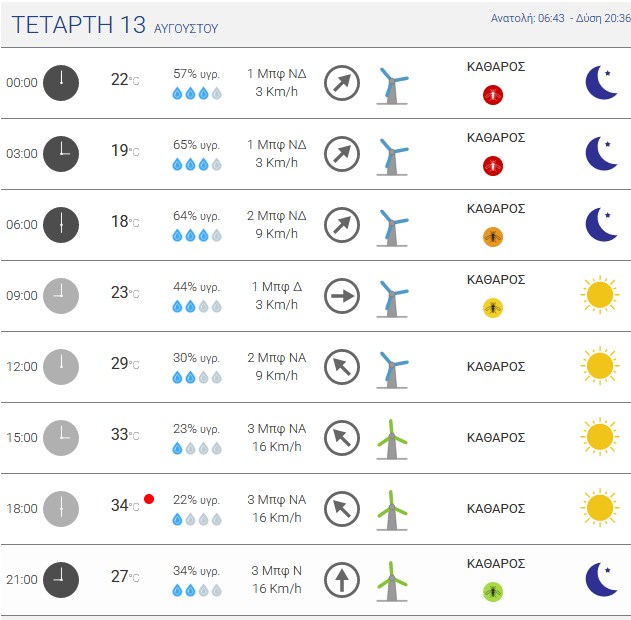
Task: Click the 33°C temperature at 15:00
Action: [x=125, y=435]
